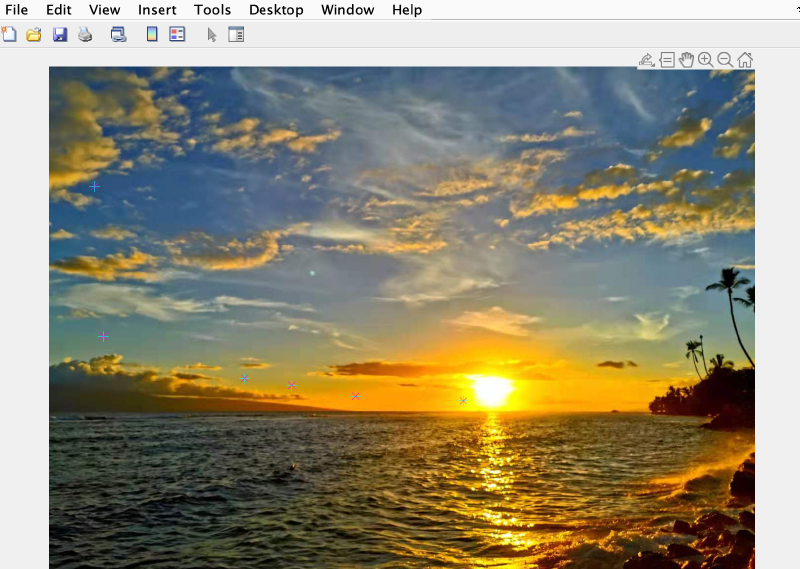This screenshot has width=800, height=569.
Task: Open the Tools menu
Action: tap(212, 10)
